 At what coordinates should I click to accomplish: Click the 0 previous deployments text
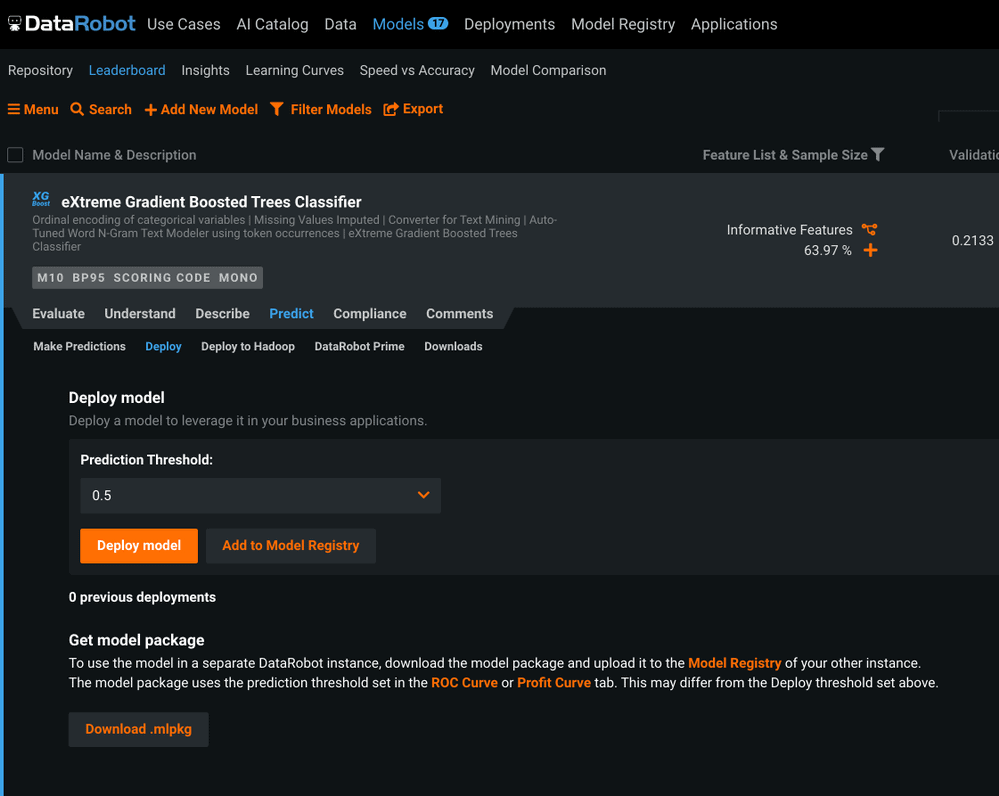click(142, 597)
